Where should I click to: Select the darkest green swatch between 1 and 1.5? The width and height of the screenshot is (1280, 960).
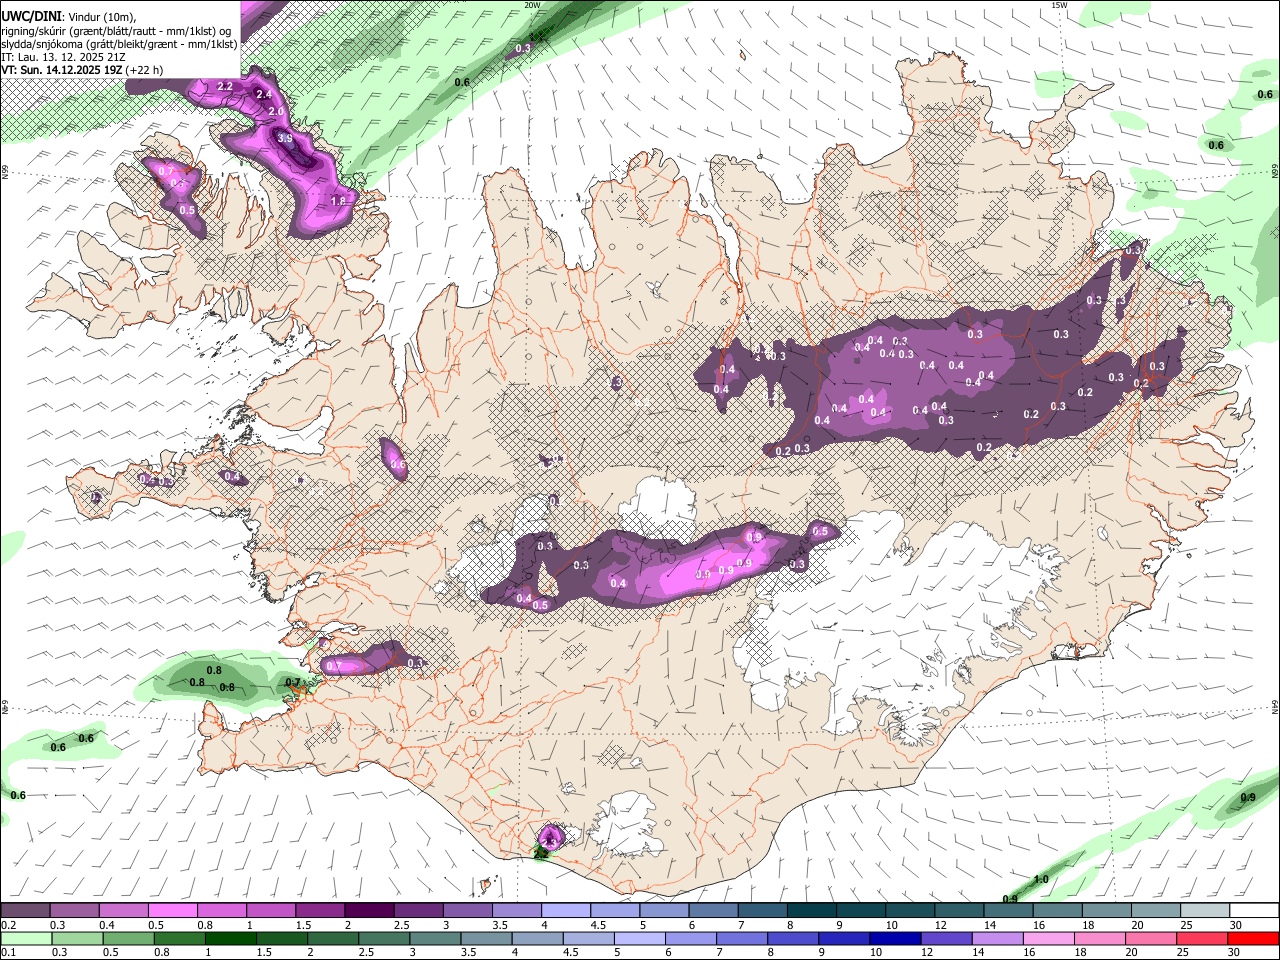(x=230, y=939)
